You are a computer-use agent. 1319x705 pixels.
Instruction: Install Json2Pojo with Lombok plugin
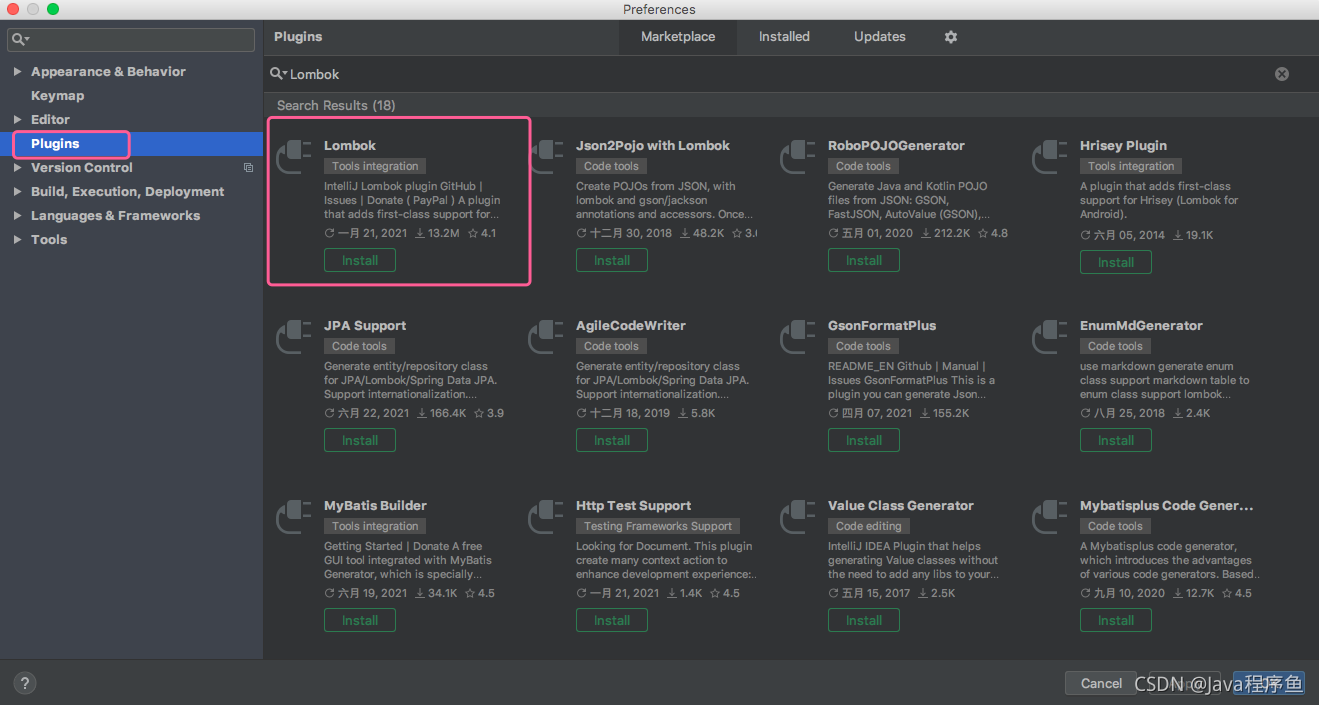(x=612, y=261)
